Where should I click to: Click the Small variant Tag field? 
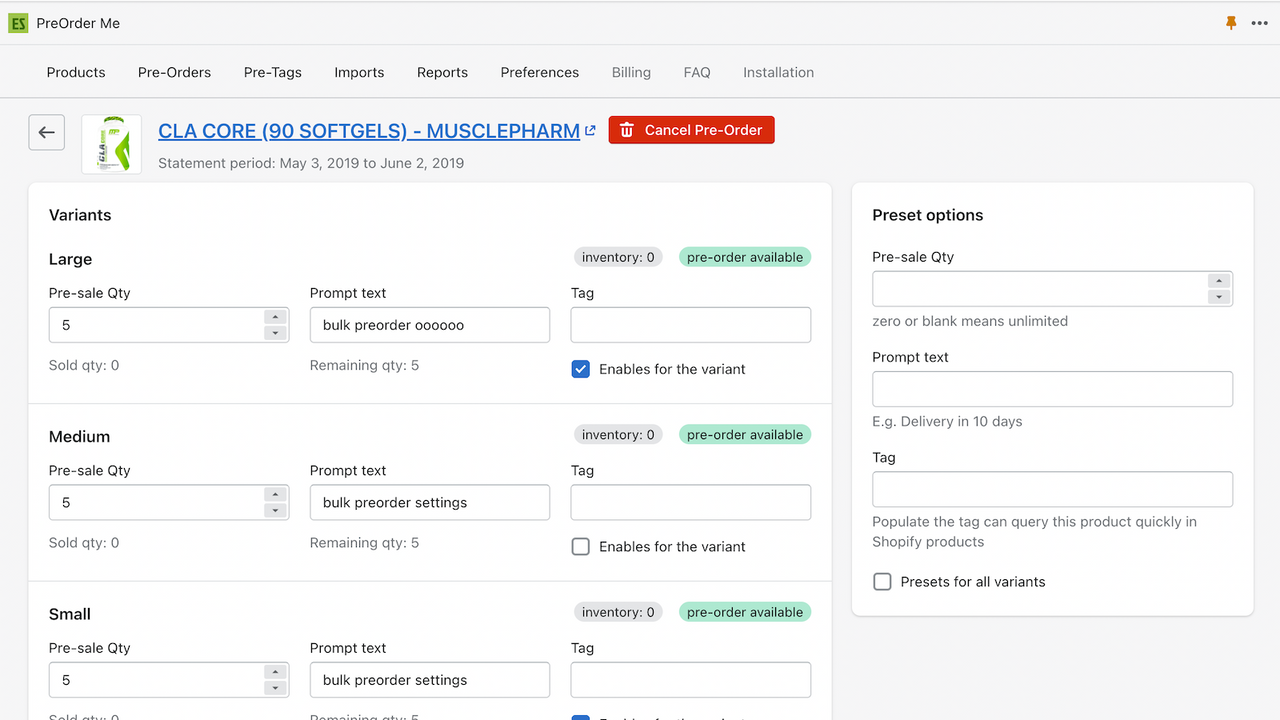pyautogui.click(x=691, y=680)
